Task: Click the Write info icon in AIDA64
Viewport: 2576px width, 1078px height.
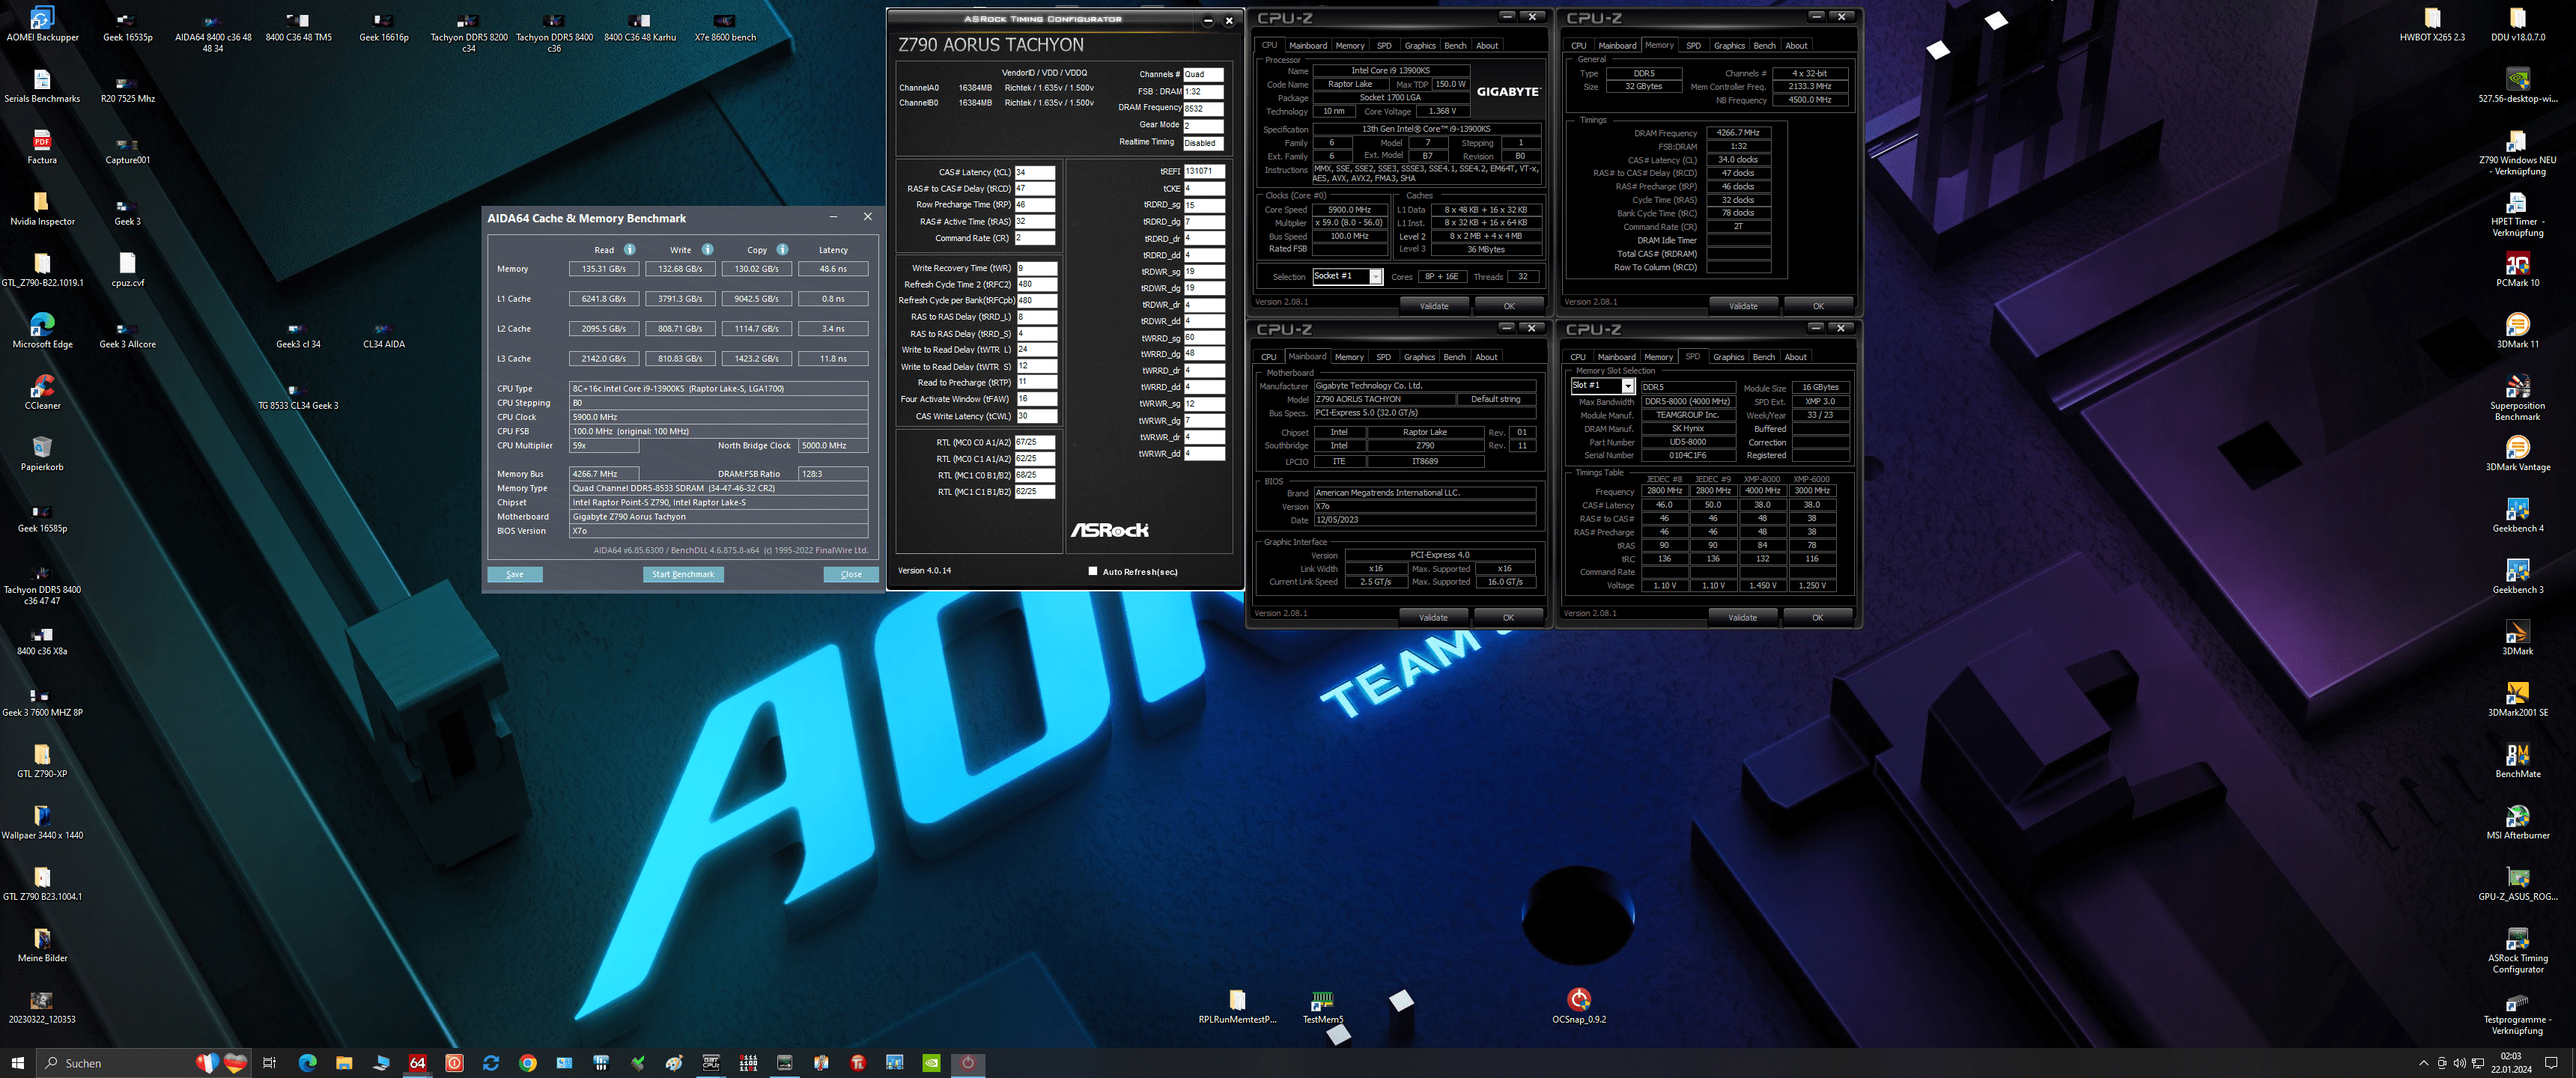Action: (x=707, y=250)
